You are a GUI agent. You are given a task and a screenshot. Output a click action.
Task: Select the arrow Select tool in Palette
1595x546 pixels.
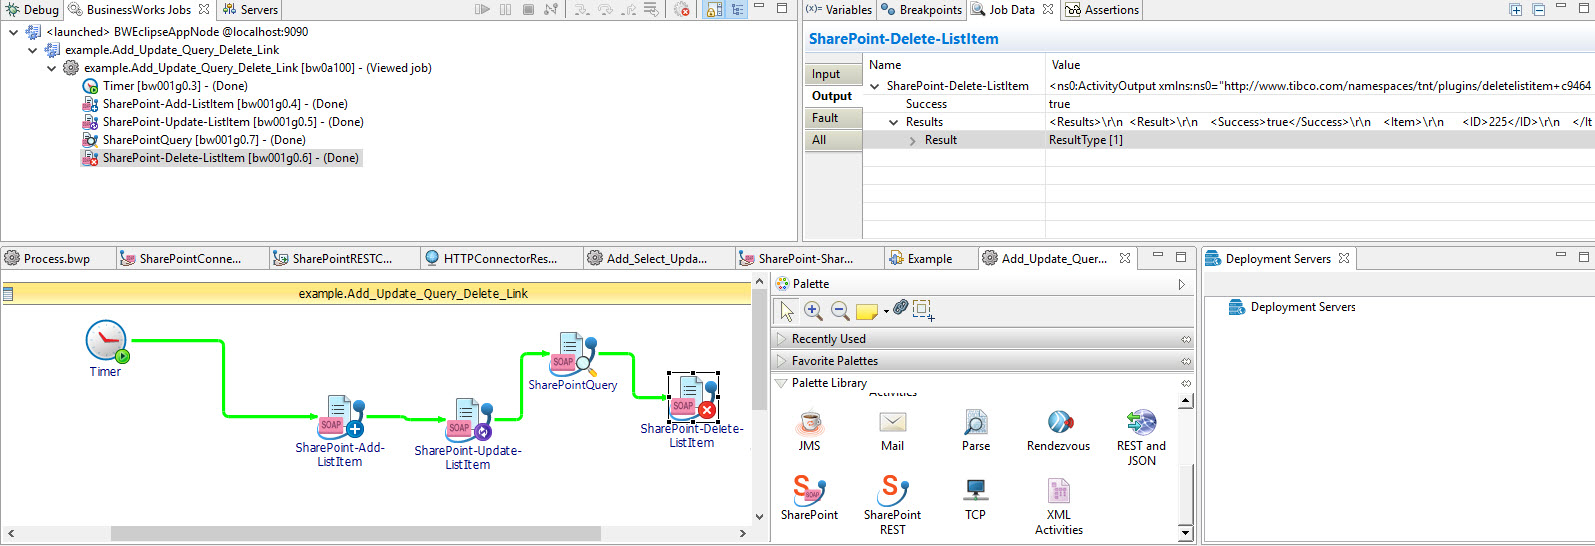coord(787,311)
